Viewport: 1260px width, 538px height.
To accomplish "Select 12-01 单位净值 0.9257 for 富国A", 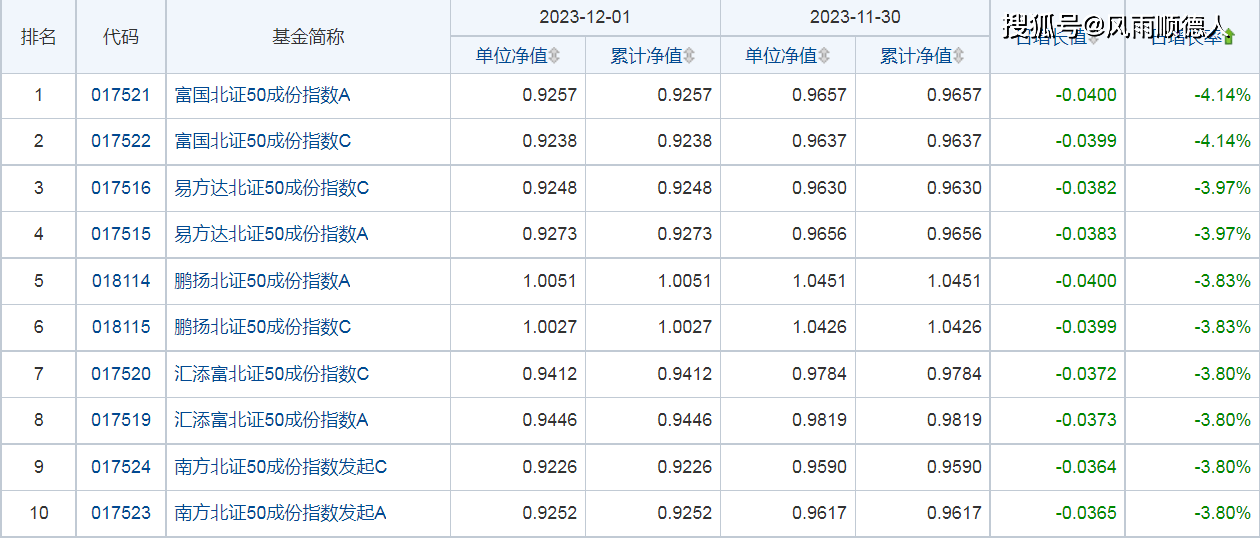I will (549, 96).
